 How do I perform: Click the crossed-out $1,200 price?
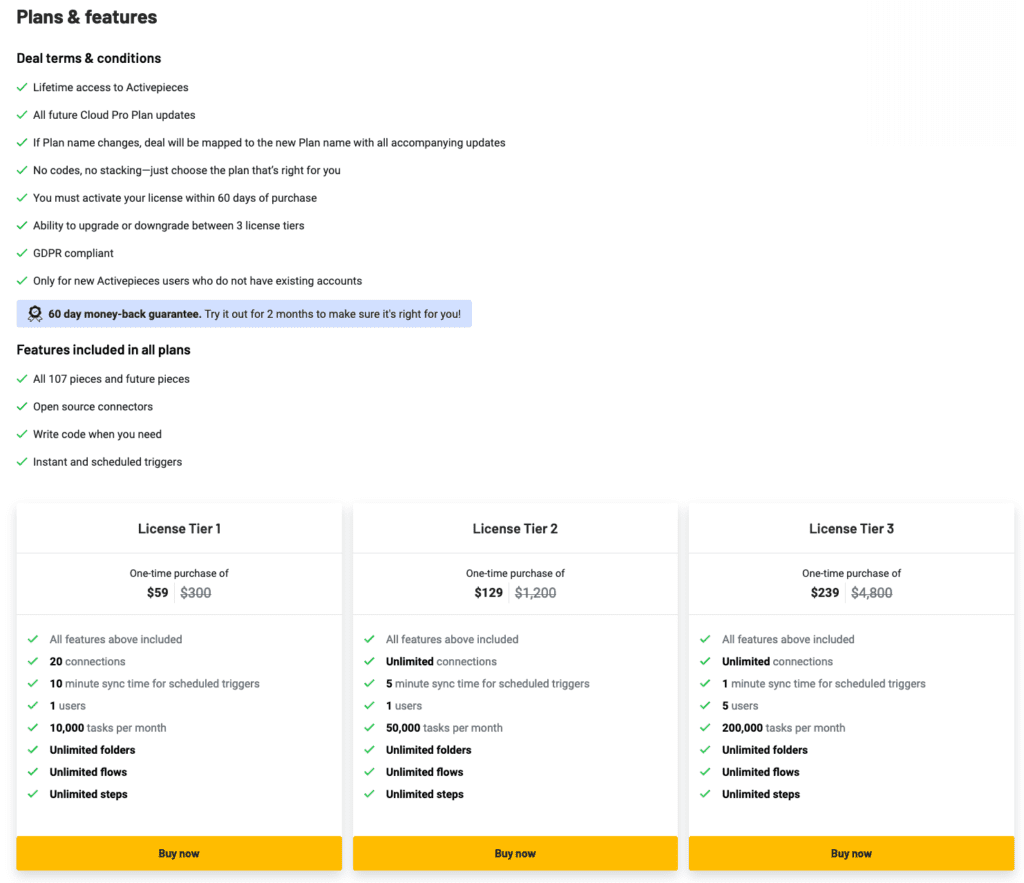tap(536, 592)
